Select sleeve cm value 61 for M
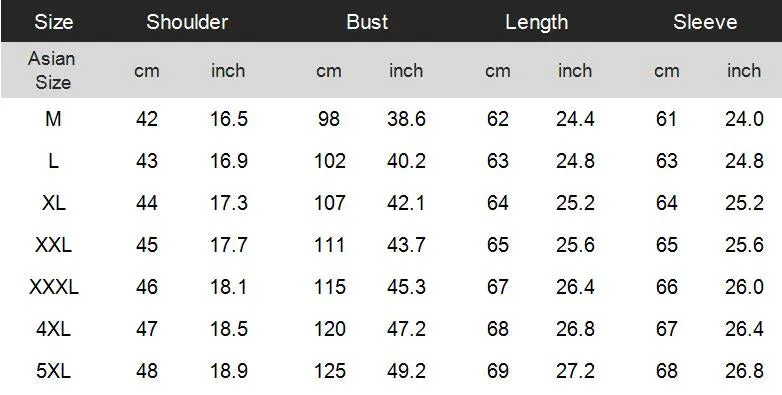 pos(666,119)
